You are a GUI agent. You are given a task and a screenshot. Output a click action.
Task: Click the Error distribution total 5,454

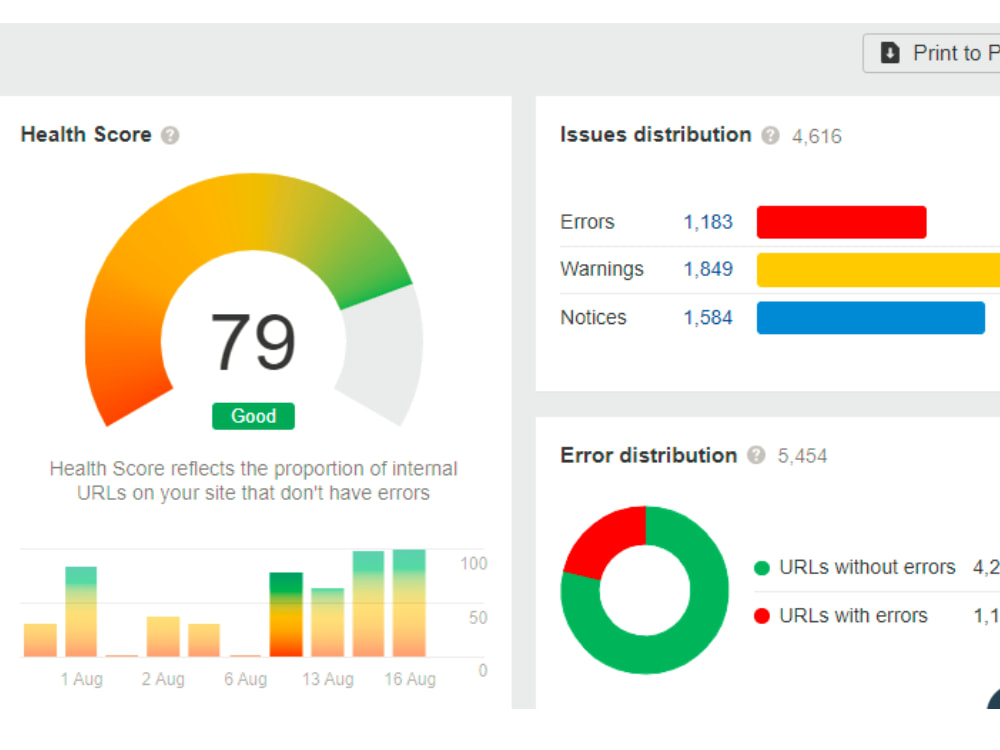click(x=802, y=456)
